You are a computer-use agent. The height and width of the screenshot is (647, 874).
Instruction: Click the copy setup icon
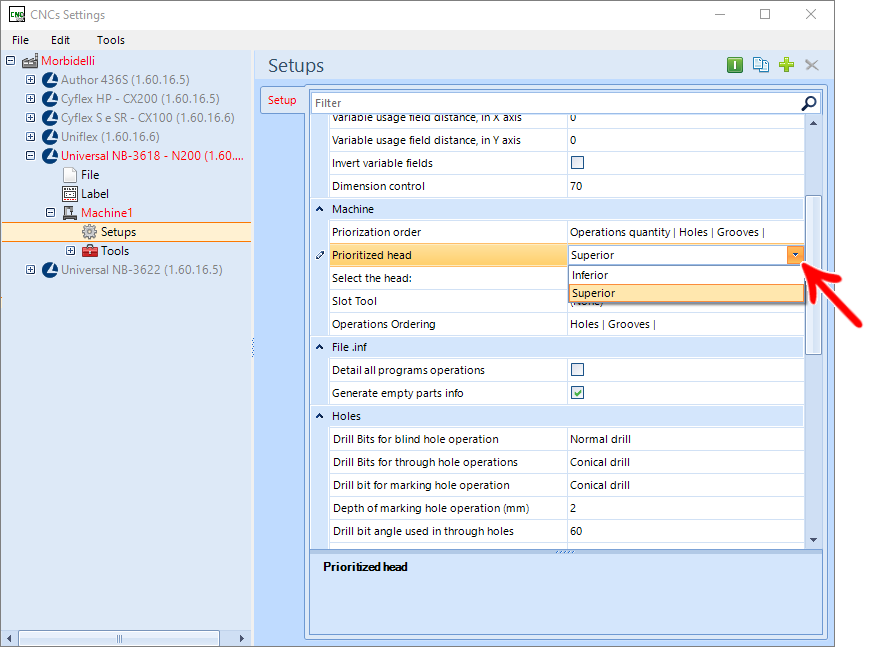click(760, 65)
